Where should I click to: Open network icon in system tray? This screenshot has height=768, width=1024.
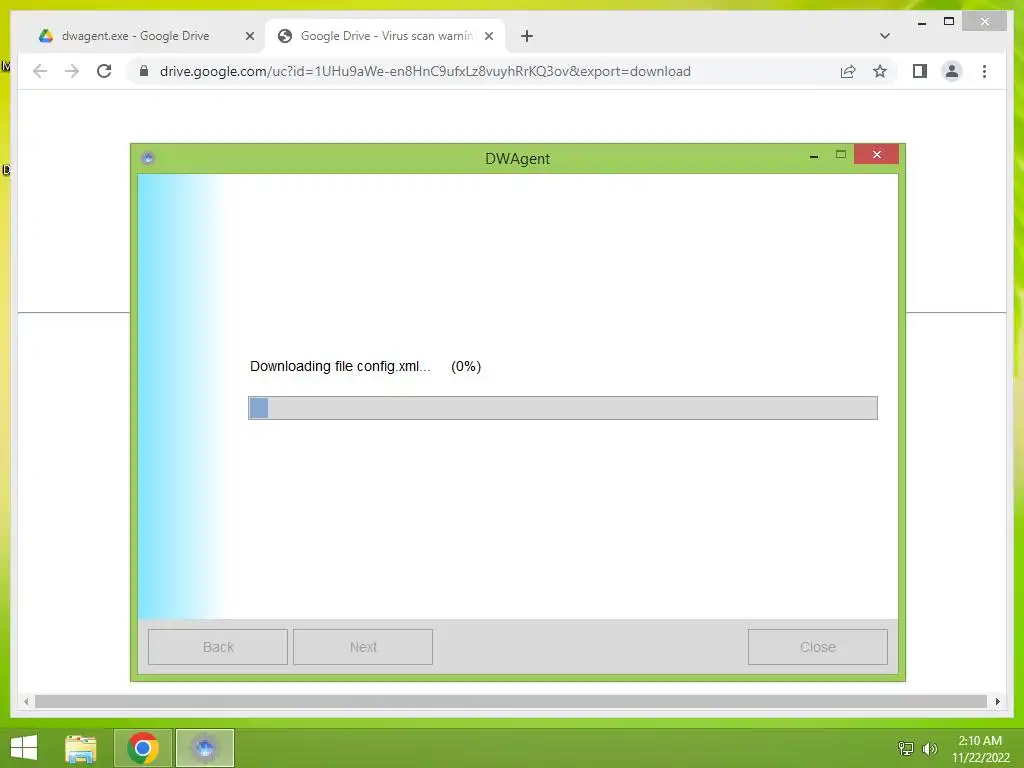pyautogui.click(x=906, y=748)
